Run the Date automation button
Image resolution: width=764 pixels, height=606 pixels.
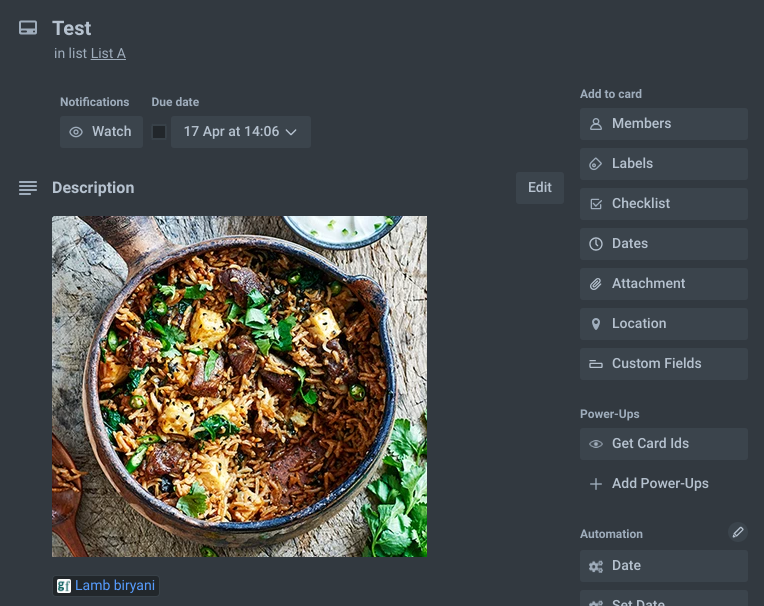coord(664,566)
